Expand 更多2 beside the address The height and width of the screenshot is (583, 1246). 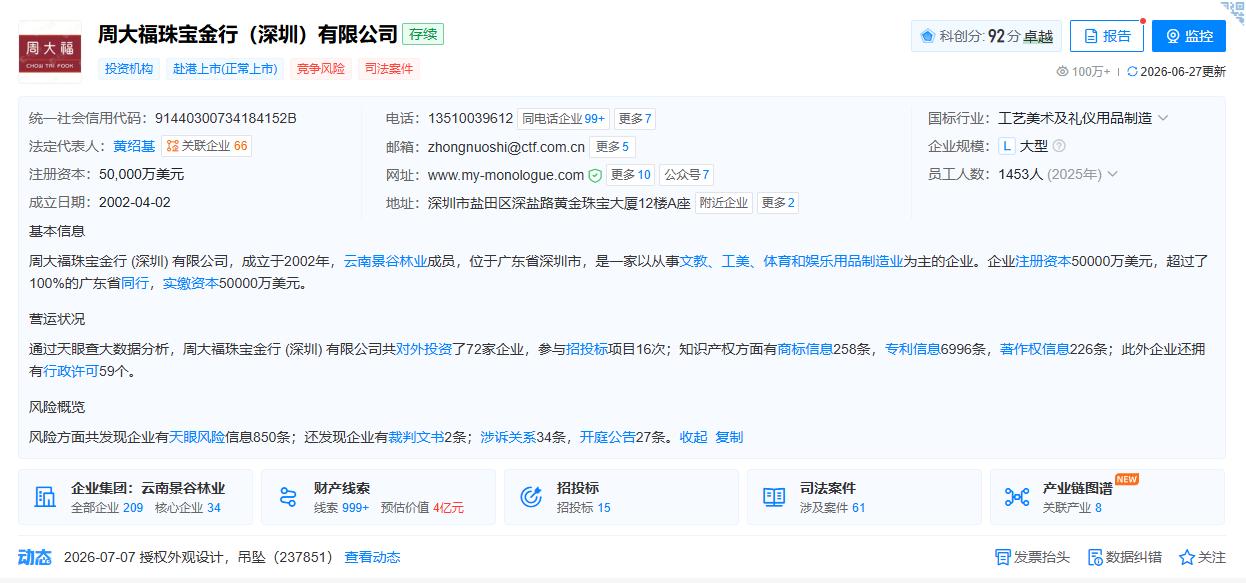(778, 203)
